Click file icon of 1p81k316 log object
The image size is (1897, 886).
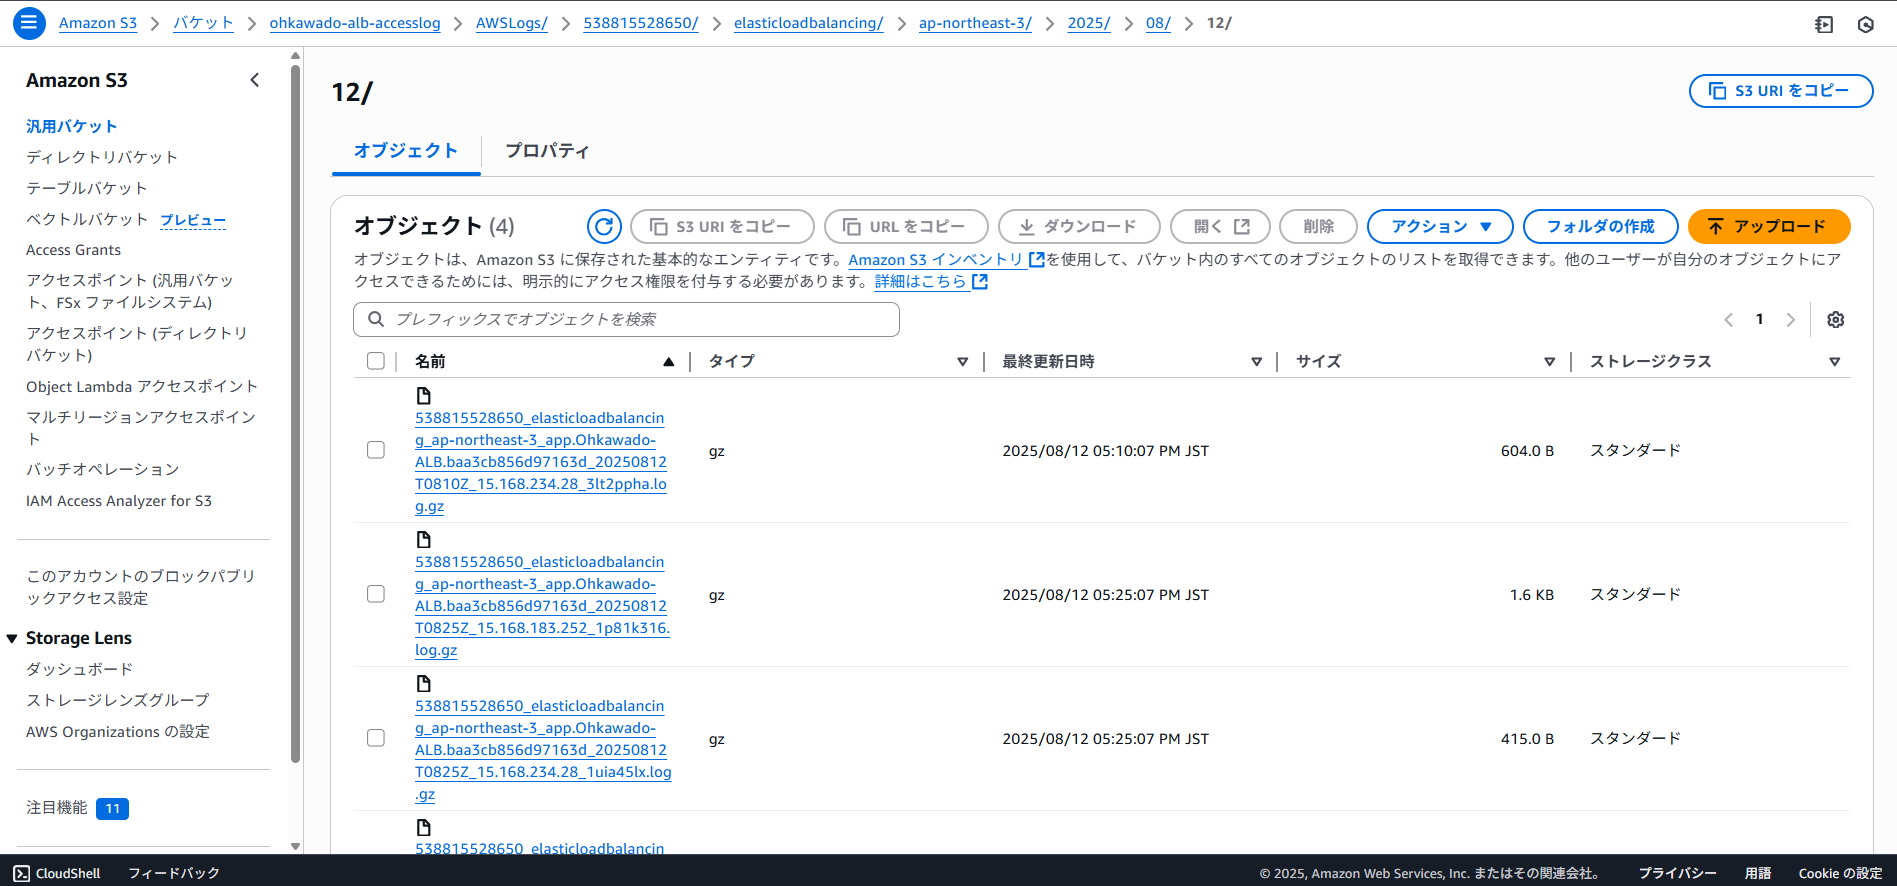pyautogui.click(x=424, y=539)
